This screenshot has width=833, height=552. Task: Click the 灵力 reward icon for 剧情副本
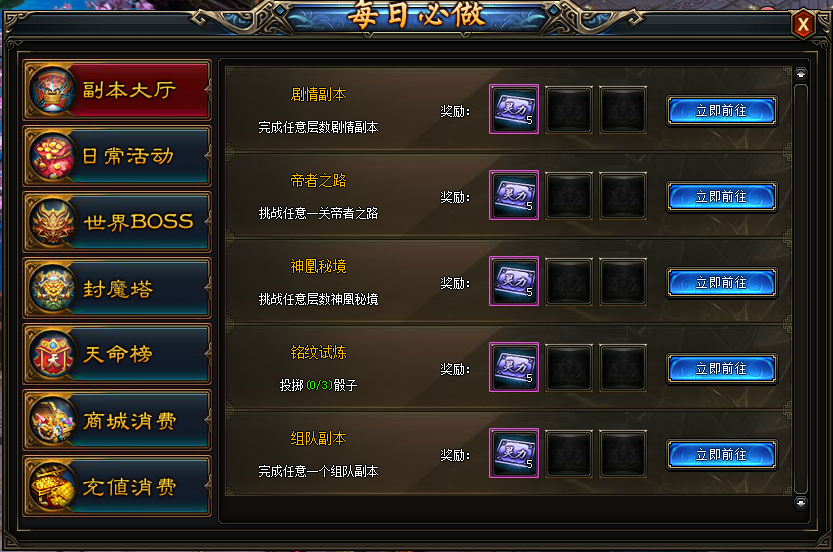[514, 109]
